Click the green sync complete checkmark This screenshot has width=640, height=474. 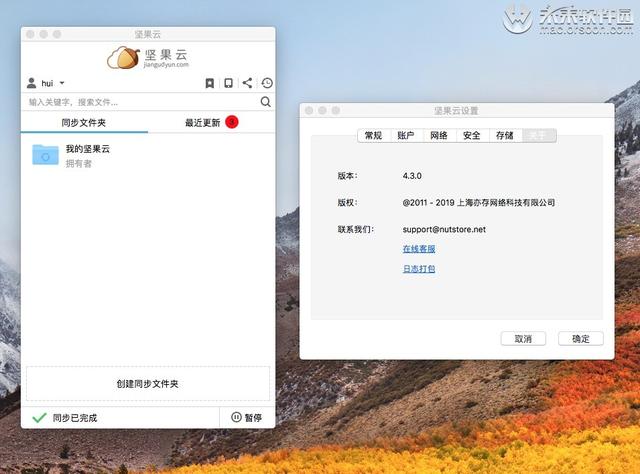pyautogui.click(x=39, y=417)
